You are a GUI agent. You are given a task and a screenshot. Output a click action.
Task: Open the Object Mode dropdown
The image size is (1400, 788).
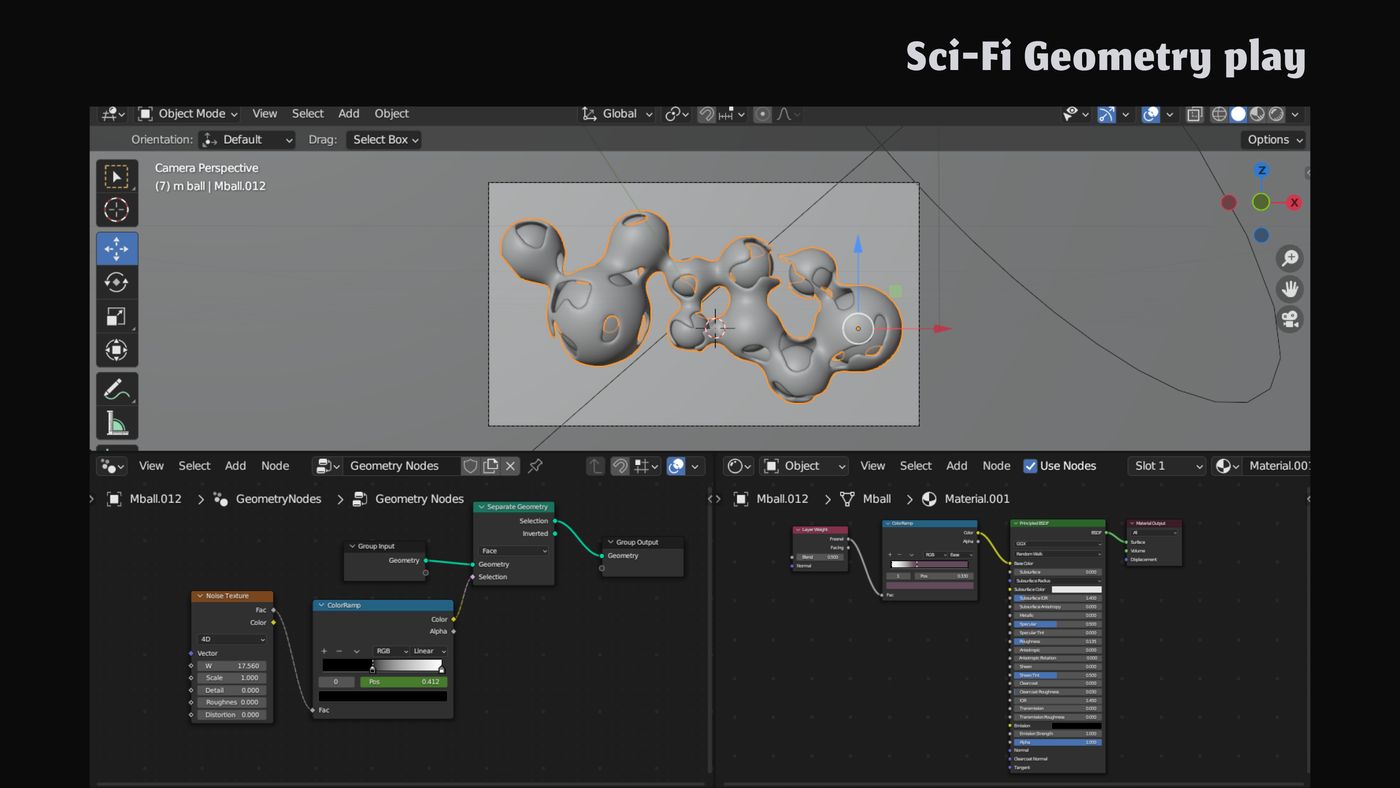pyautogui.click(x=188, y=114)
